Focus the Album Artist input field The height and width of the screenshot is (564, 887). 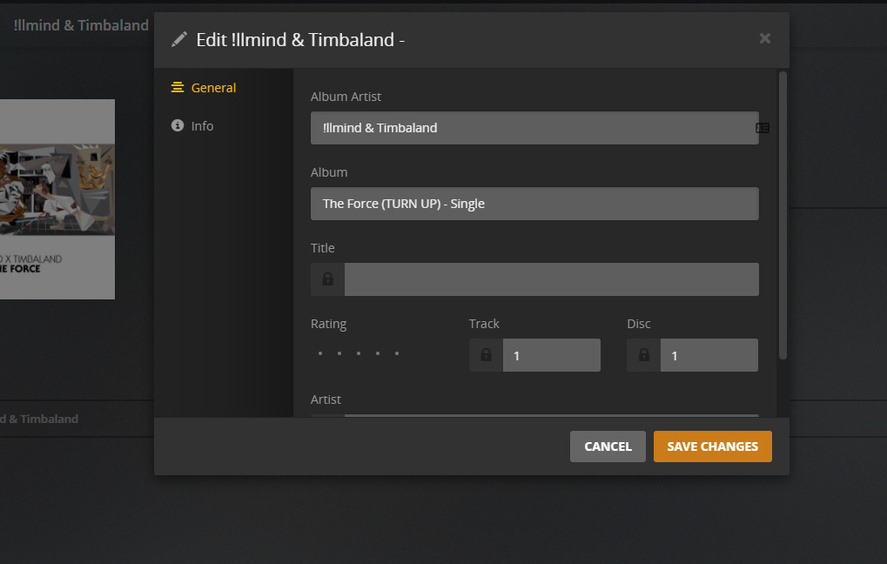pyautogui.click(x=535, y=128)
